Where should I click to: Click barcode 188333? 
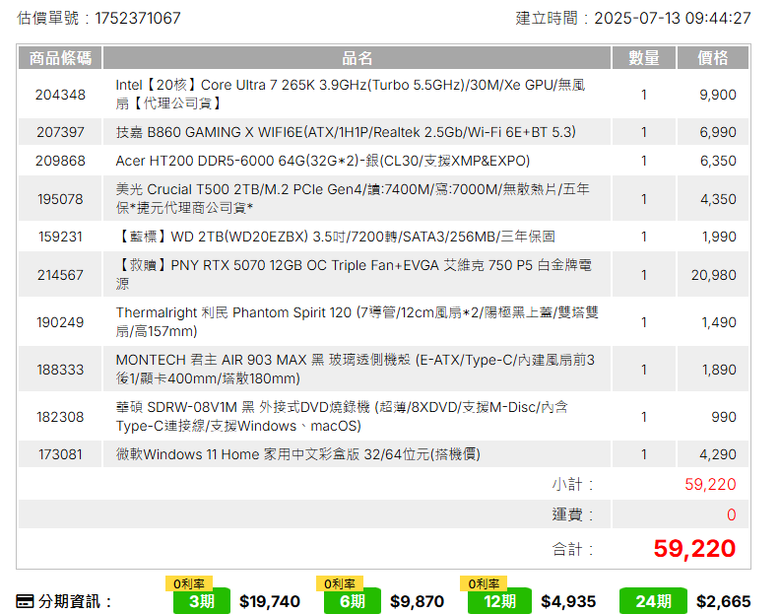pos(60,369)
